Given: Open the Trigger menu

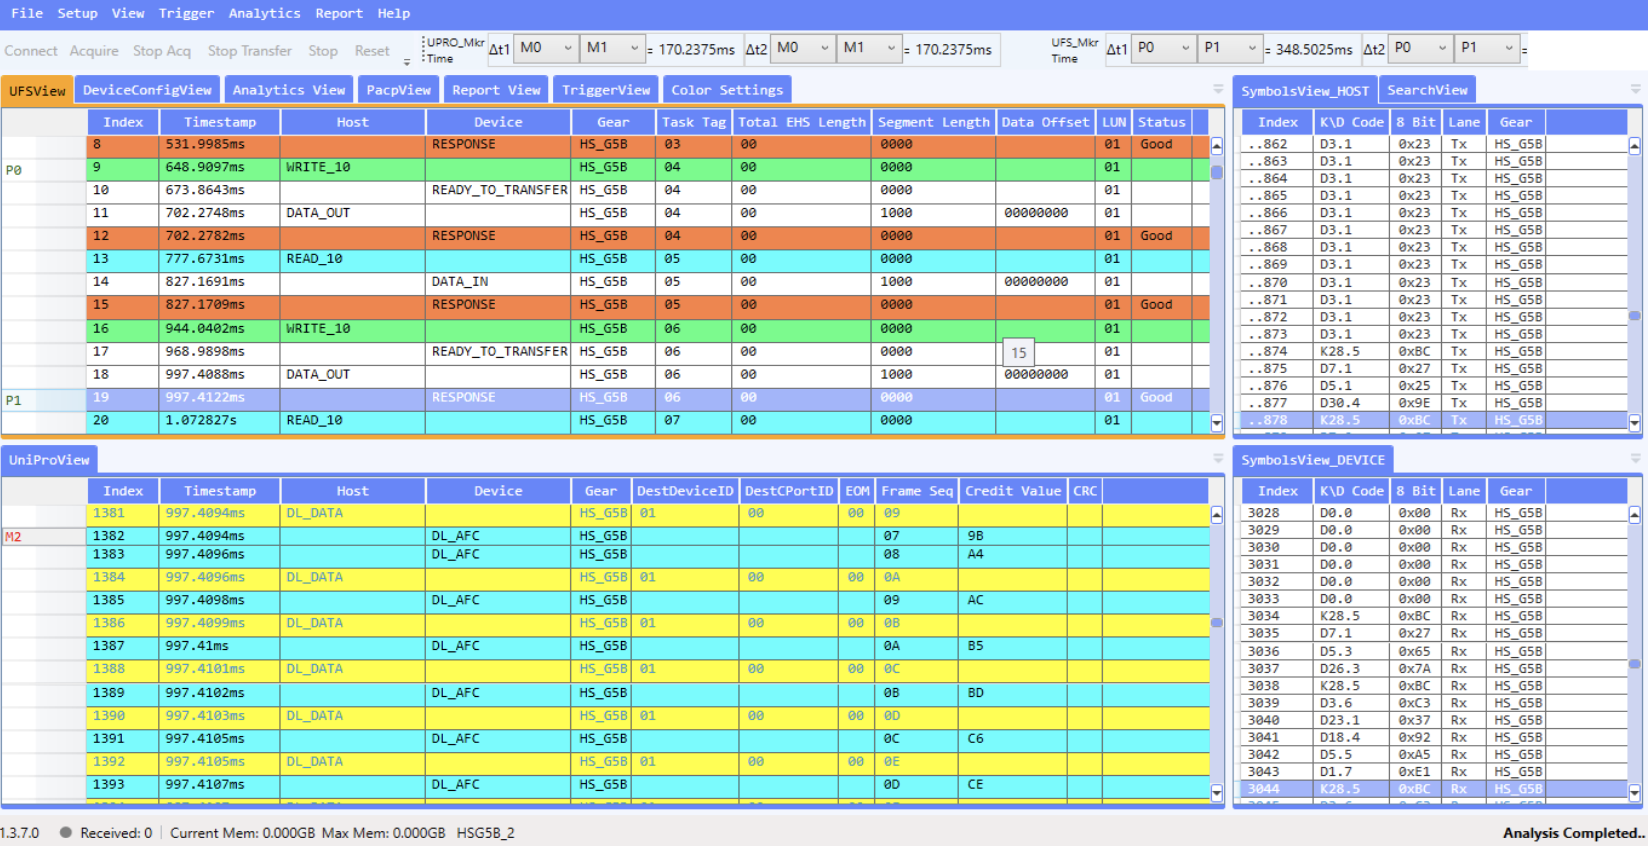Looking at the screenshot, I should 186,13.
